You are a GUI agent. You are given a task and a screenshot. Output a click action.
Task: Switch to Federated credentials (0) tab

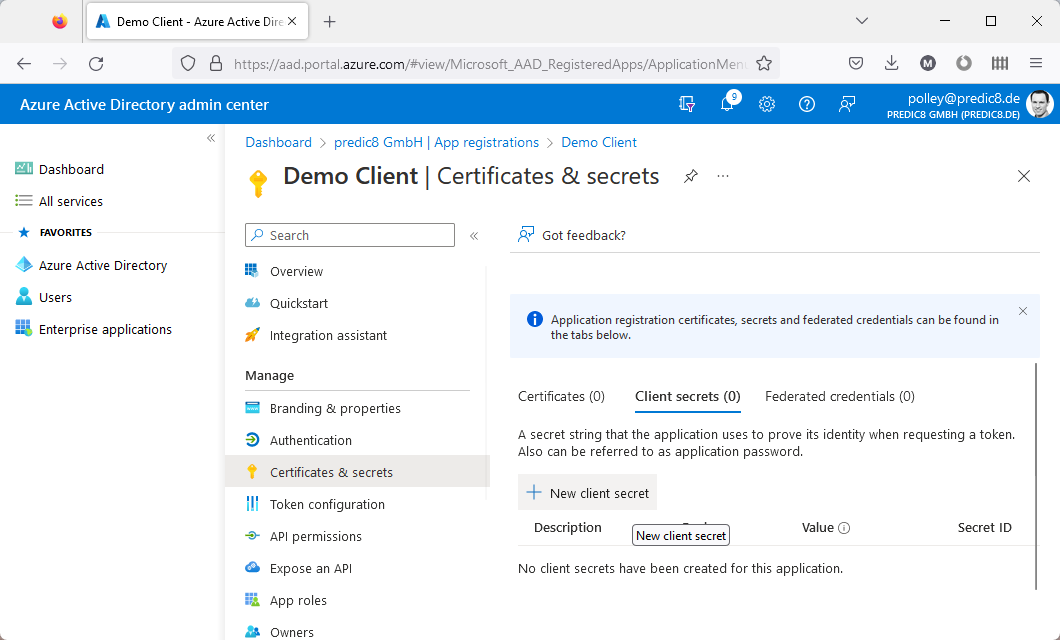point(839,396)
